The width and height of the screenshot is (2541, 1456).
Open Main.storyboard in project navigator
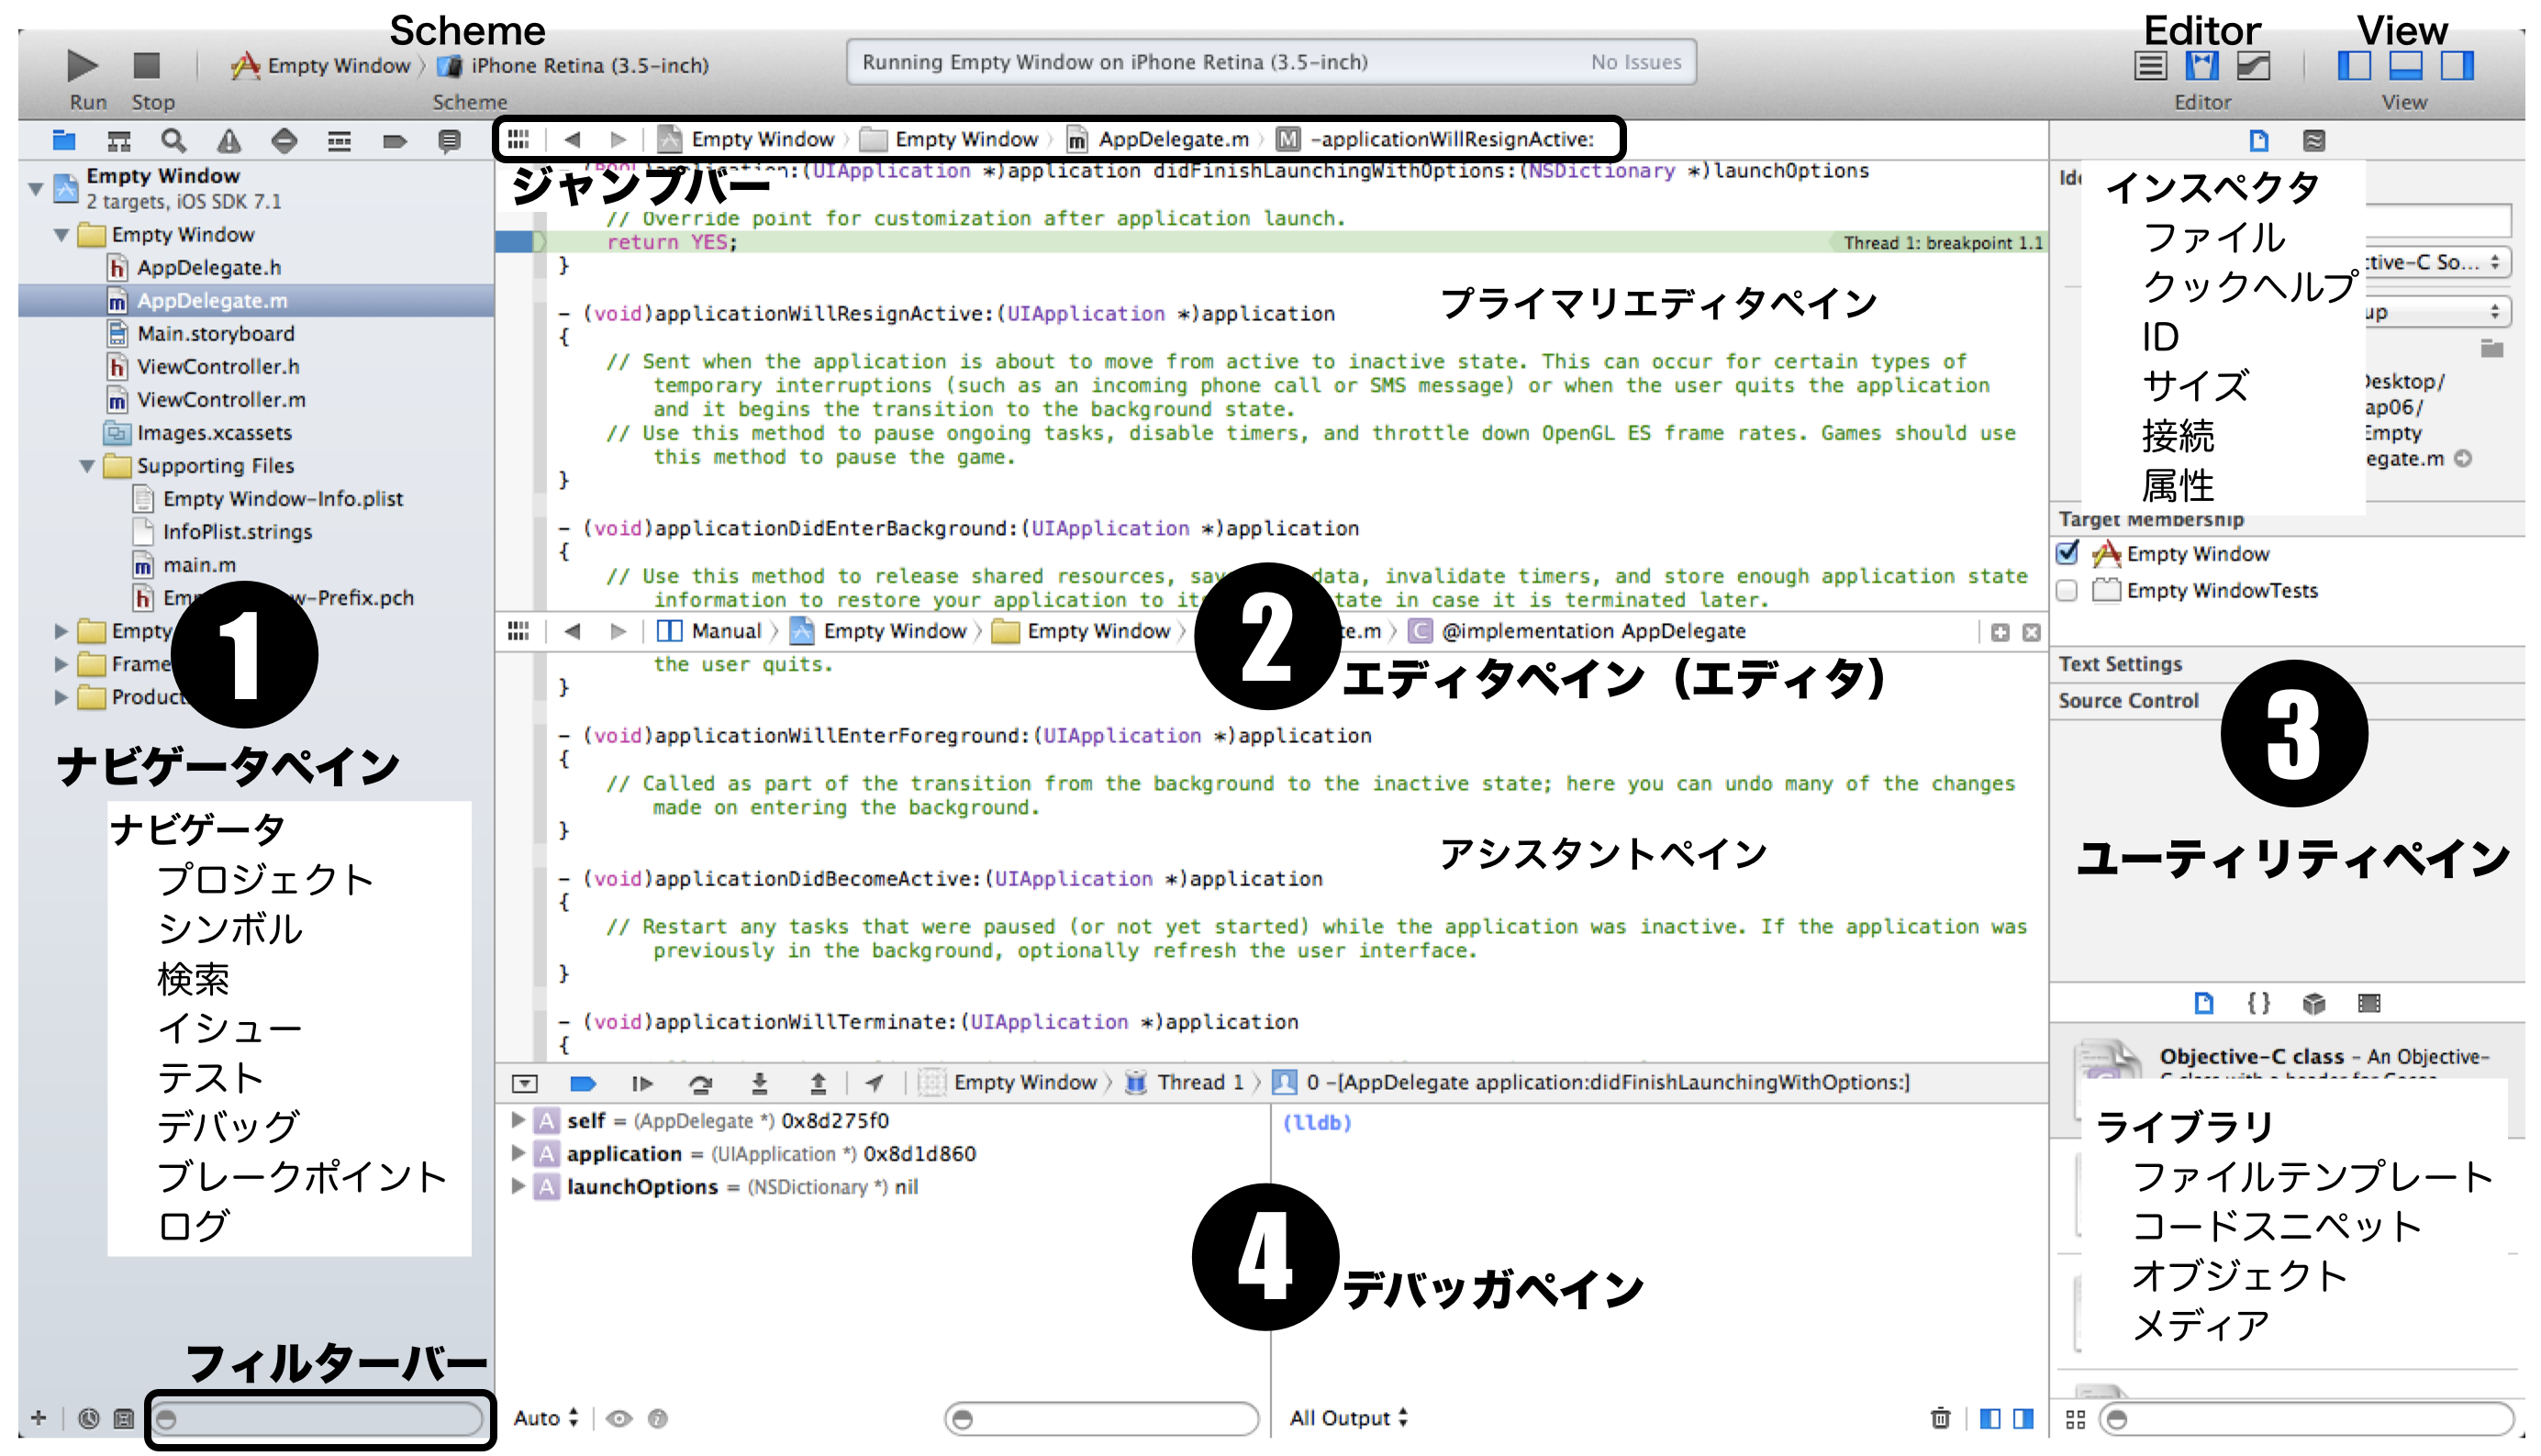pos(215,333)
